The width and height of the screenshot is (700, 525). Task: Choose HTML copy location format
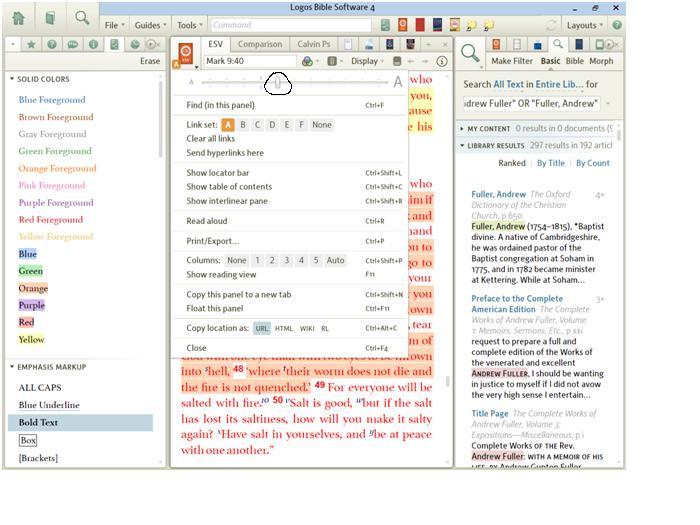(284, 328)
